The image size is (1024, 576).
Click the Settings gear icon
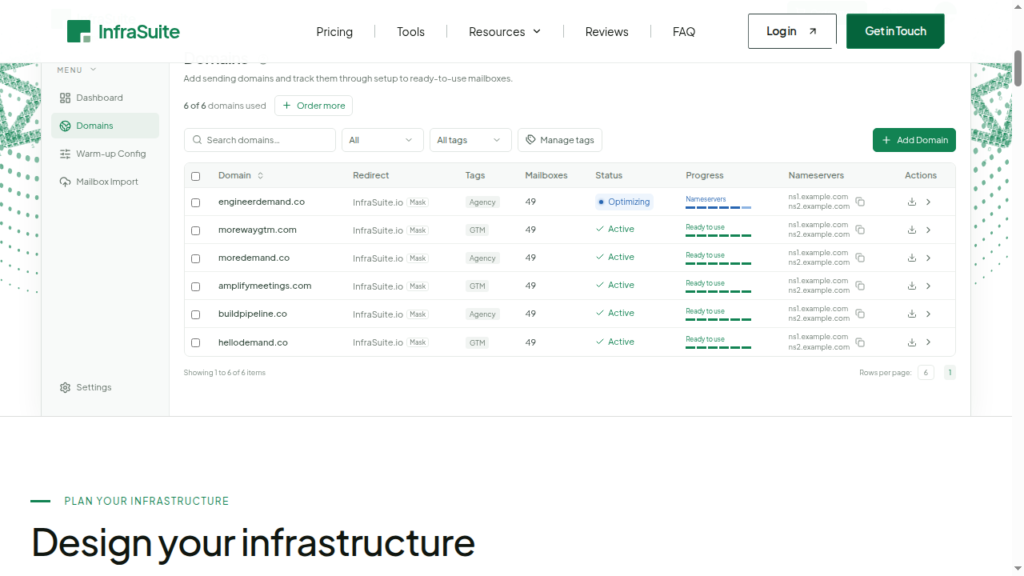(x=65, y=388)
